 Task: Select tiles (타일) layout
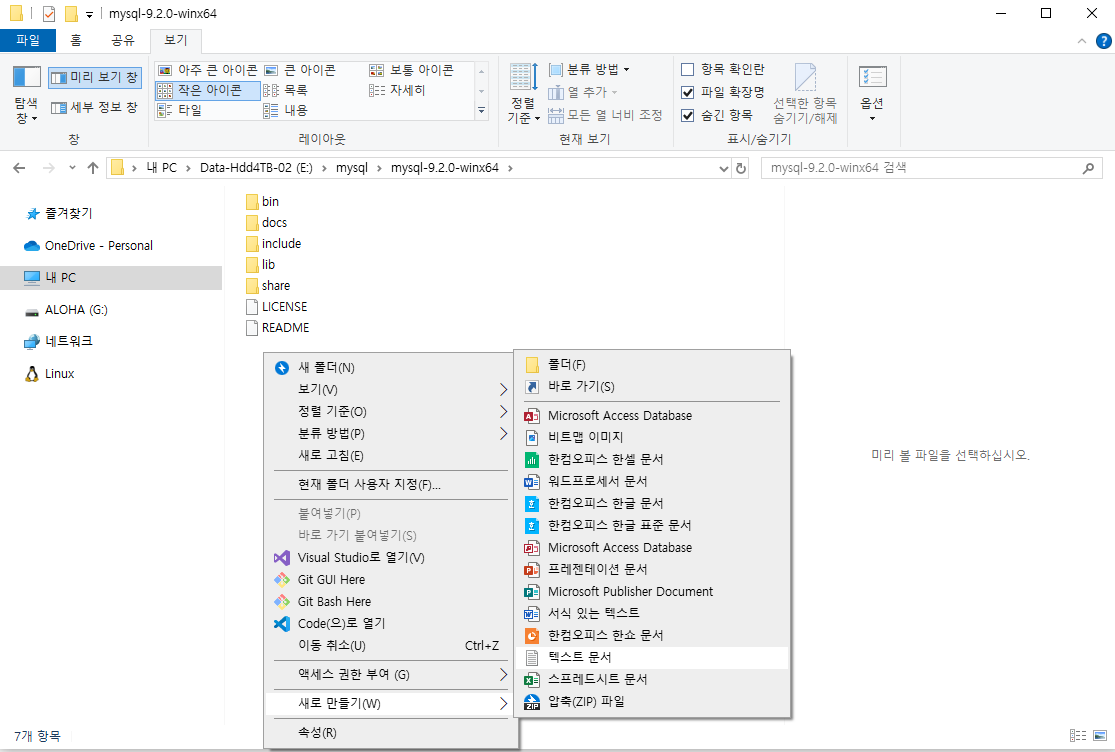(180, 110)
